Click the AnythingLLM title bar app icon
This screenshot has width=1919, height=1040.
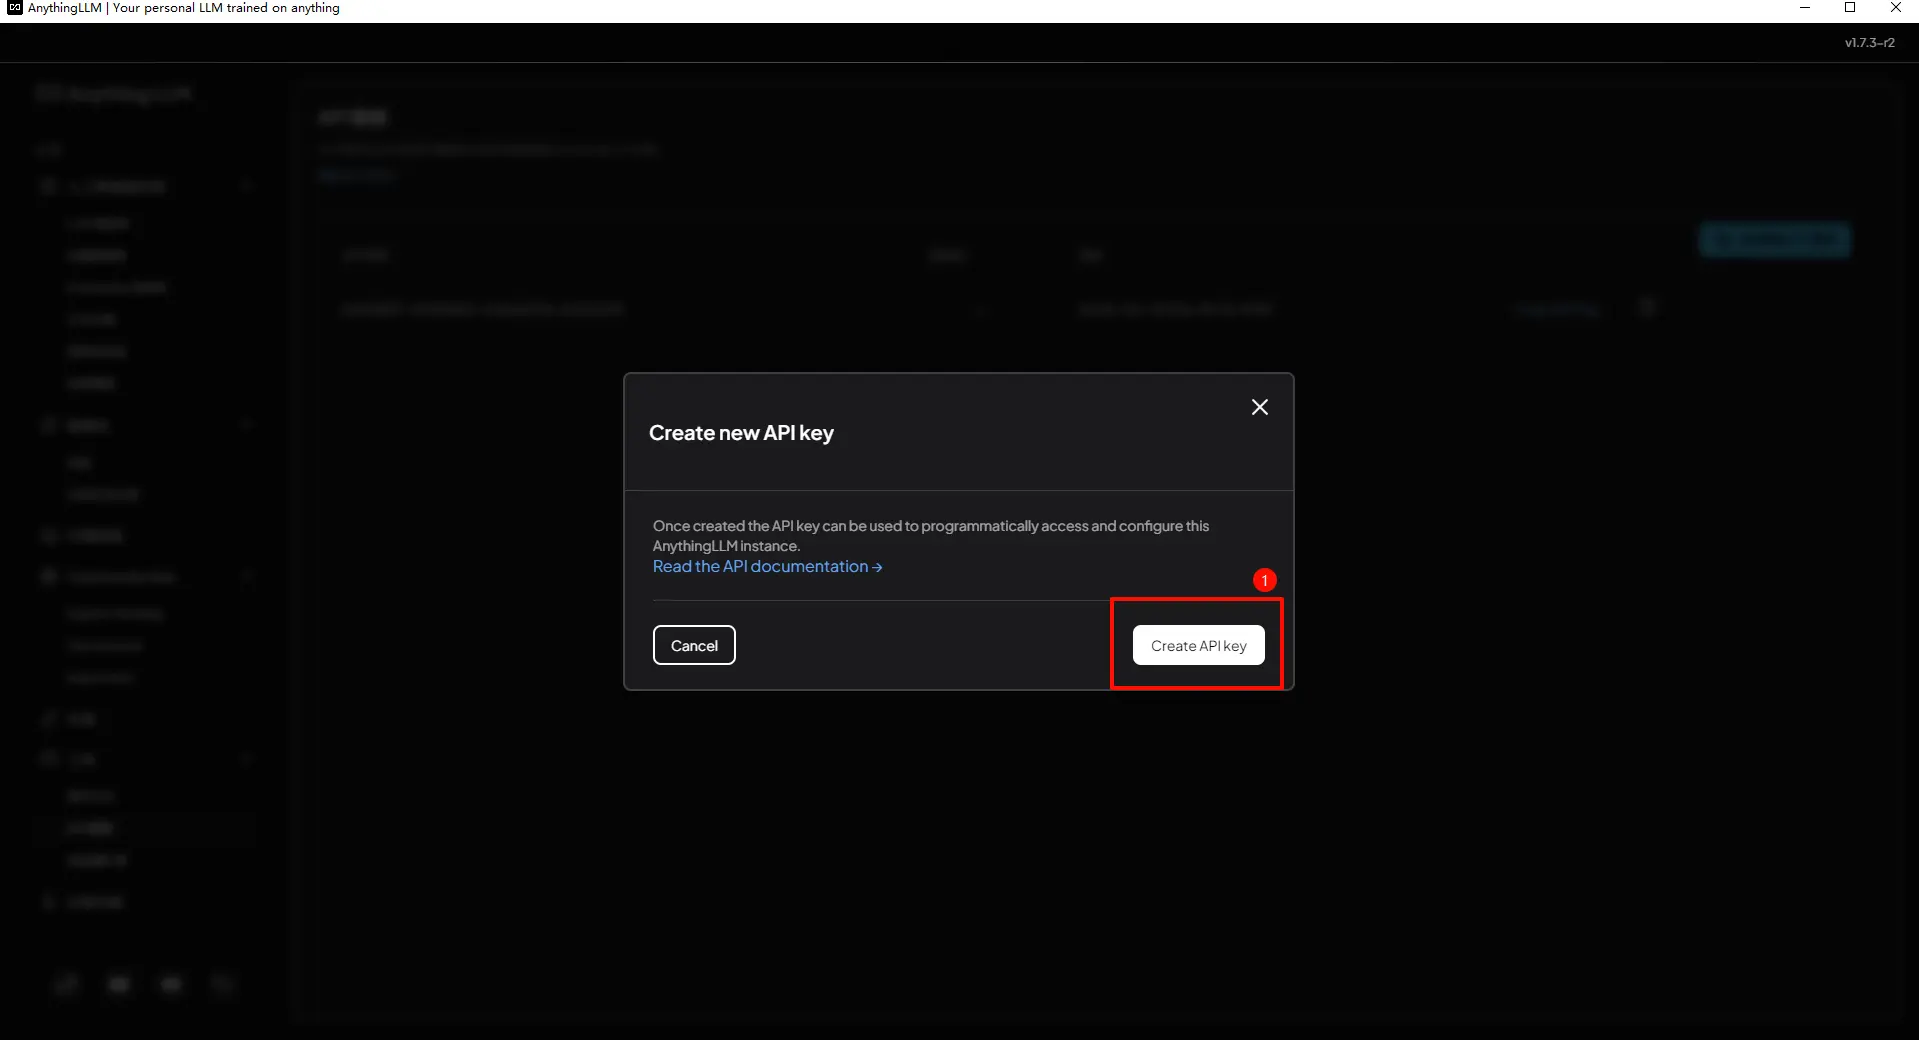[14, 8]
